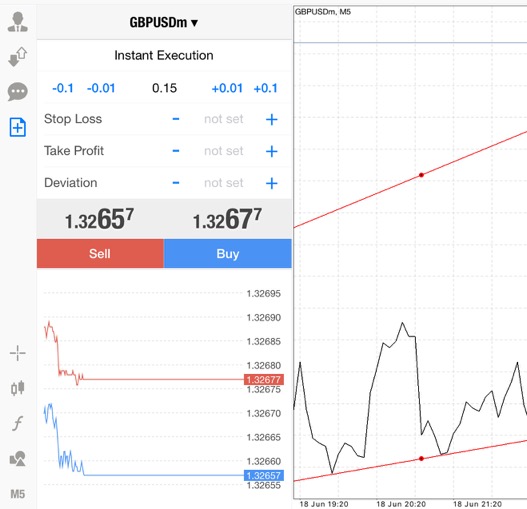Screen dimensions: 527x509
Task: Open the indicators function icon
Action: [x=17, y=423]
